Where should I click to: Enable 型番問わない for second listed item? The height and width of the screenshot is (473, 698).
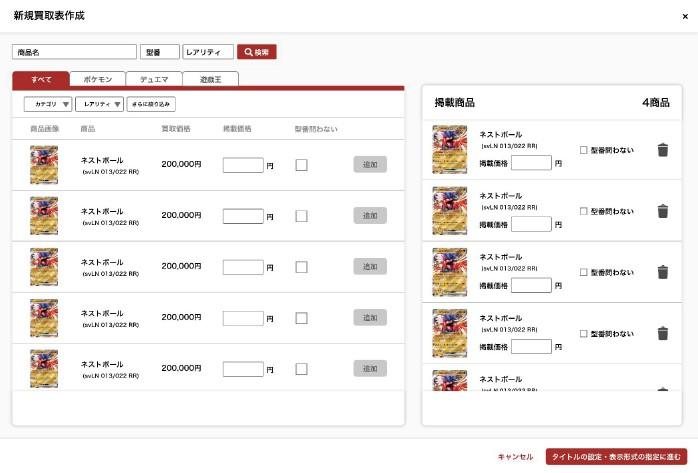[x=583, y=211]
